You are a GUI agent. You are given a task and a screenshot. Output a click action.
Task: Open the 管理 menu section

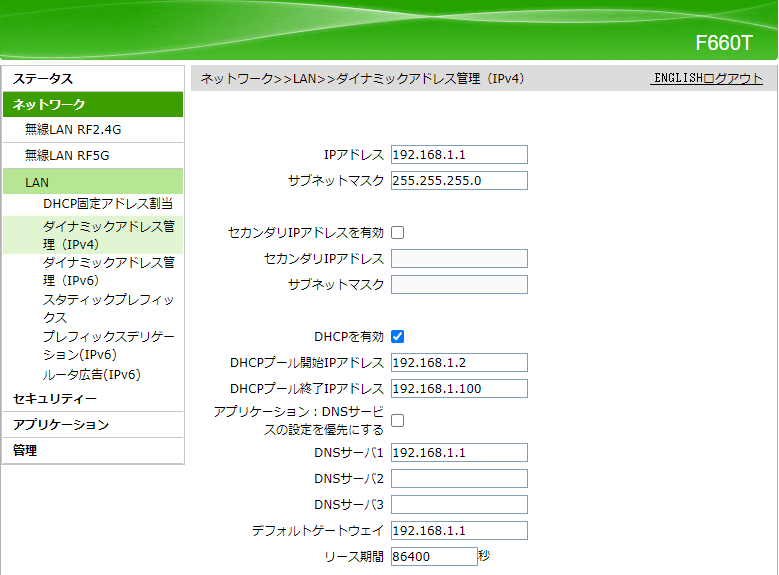pos(93,450)
